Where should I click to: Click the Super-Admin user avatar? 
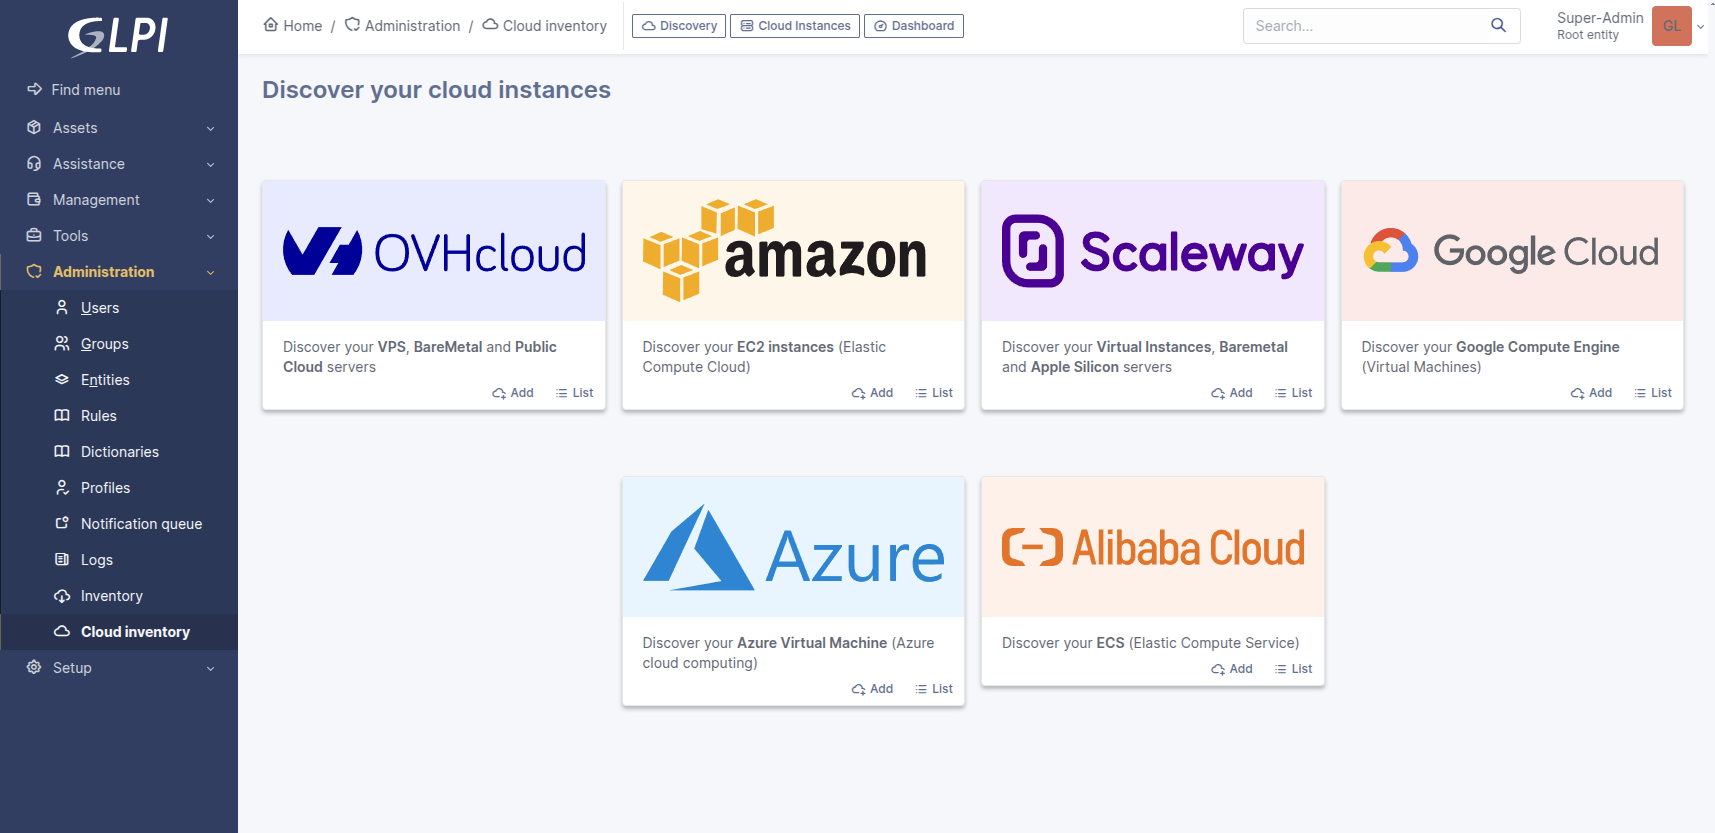1671,26
